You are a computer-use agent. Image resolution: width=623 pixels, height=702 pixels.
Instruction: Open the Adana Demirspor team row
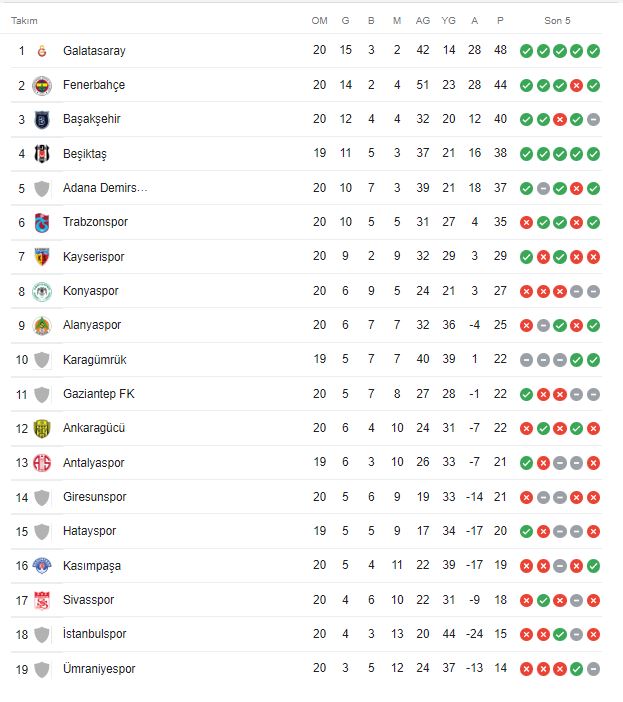coord(104,188)
